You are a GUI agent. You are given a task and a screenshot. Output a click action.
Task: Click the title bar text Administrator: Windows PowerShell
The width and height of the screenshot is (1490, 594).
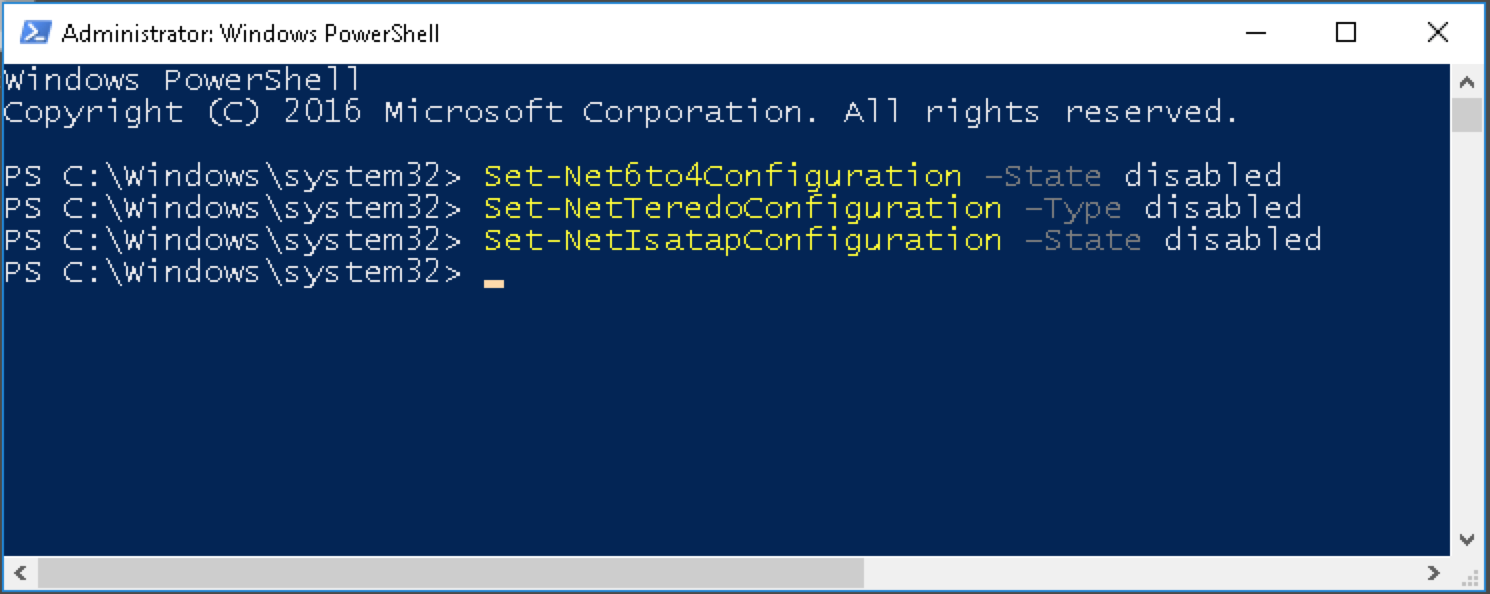250,34
